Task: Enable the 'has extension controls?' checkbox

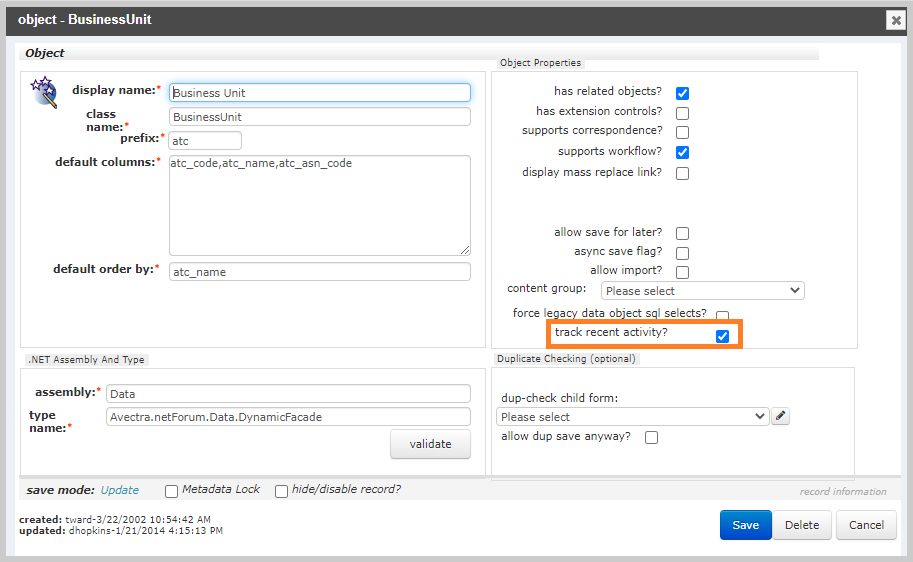Action: (x=682, y=113)
